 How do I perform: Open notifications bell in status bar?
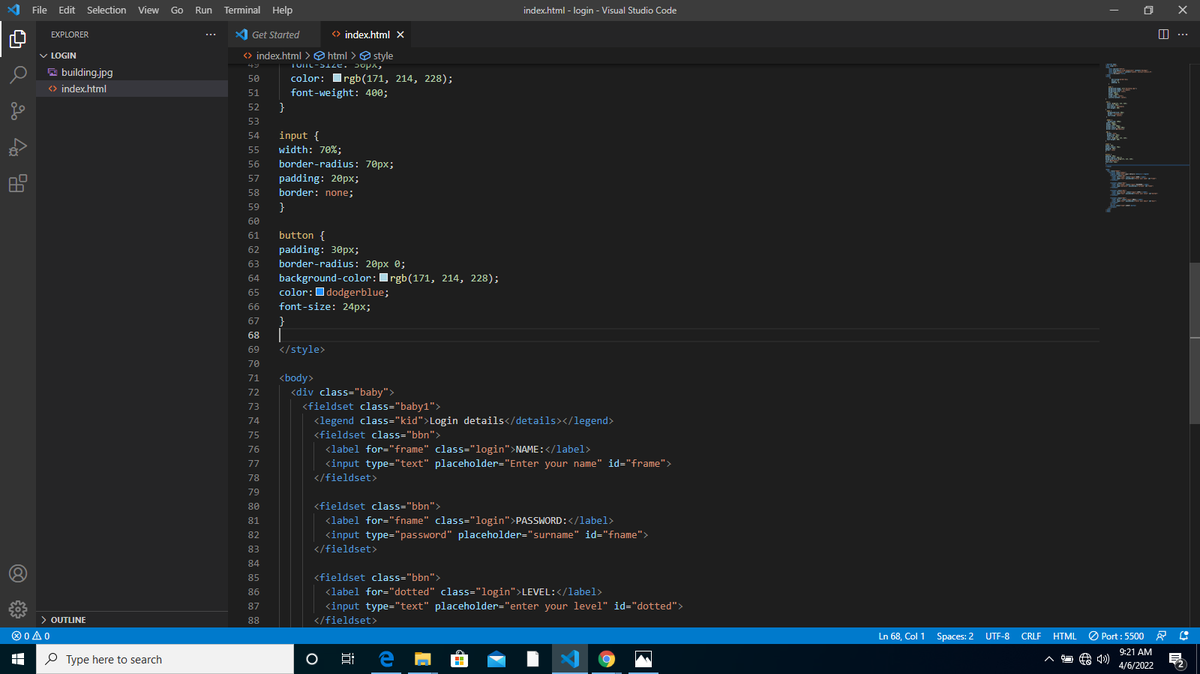1183,636
